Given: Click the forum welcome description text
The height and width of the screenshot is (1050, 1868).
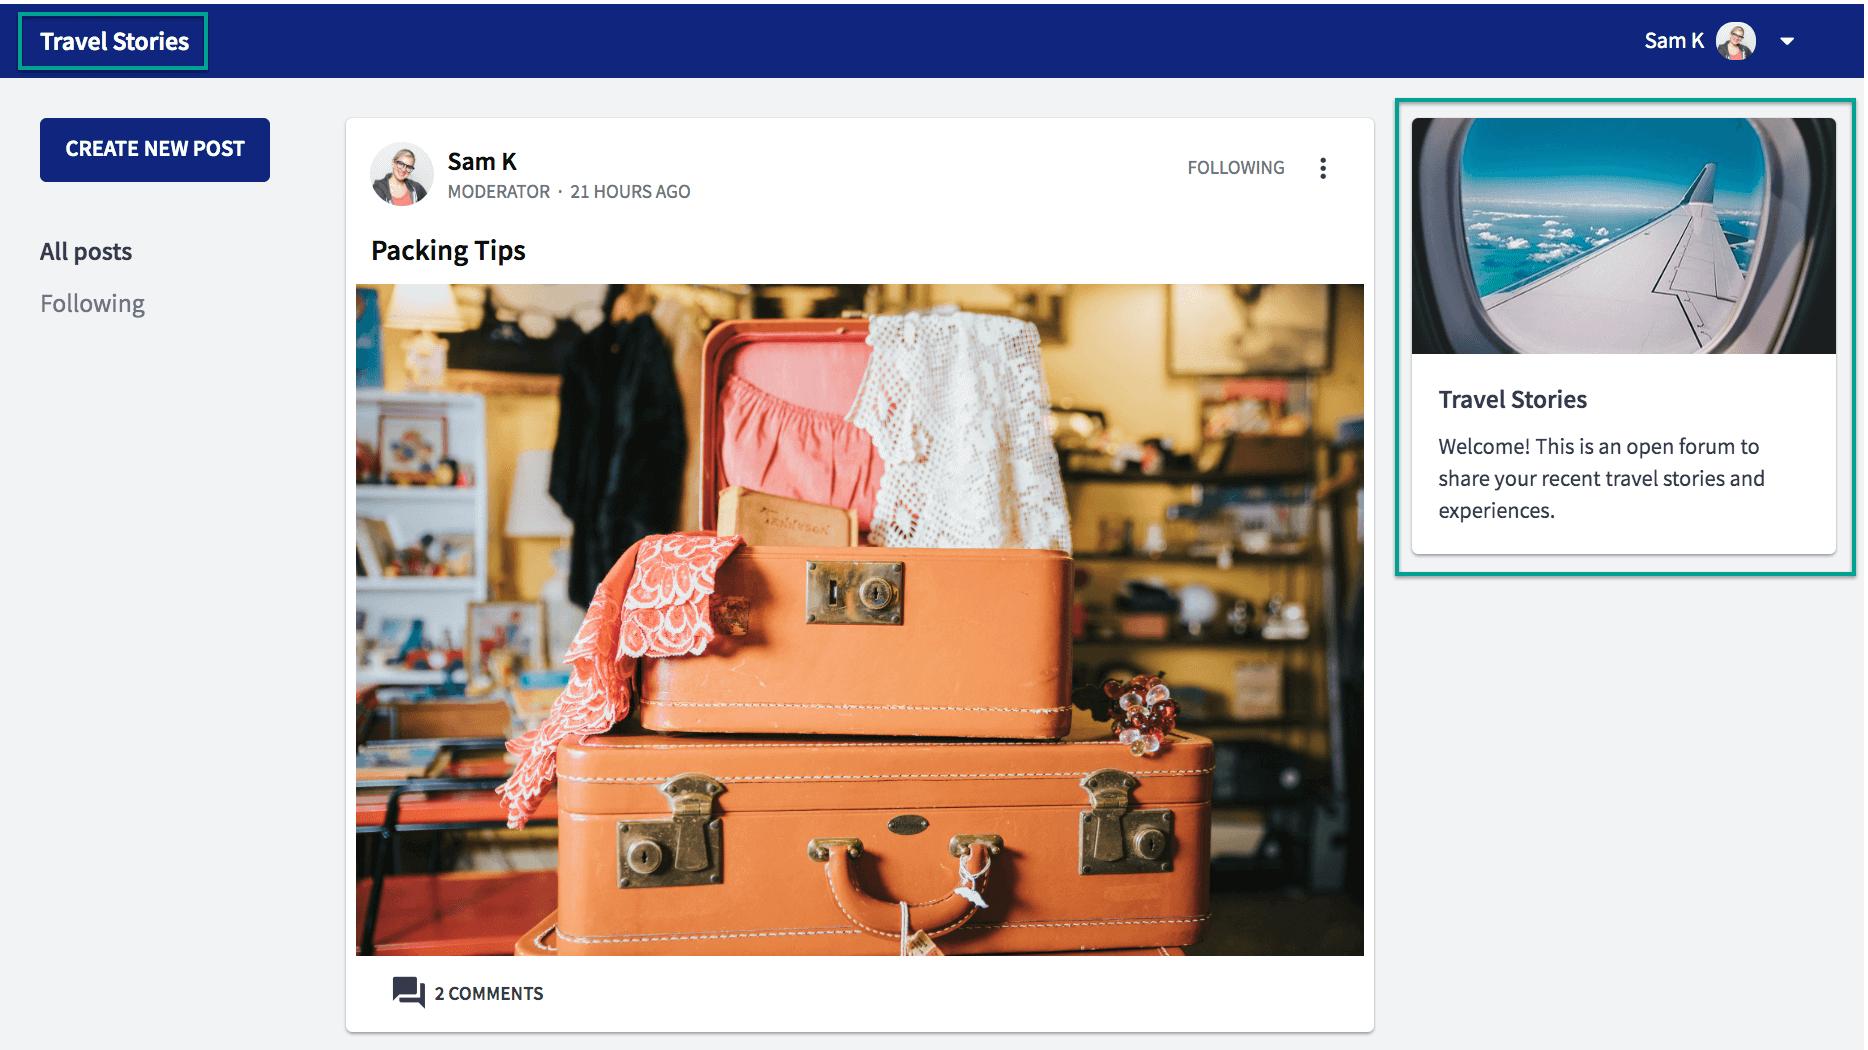Looking at the screenshot, I should [x=1602, y=478].
